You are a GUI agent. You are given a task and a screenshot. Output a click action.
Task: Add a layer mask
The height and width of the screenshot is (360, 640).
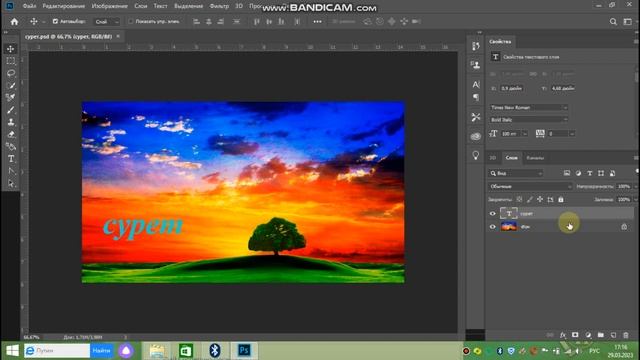[x=575, y=335]
